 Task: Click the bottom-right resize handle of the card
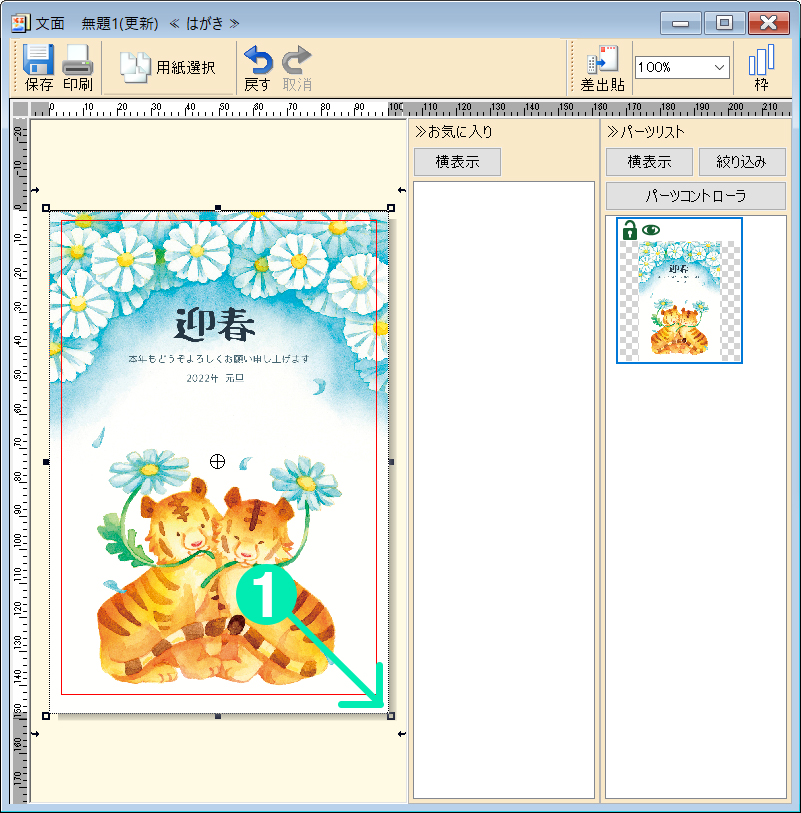390,716
